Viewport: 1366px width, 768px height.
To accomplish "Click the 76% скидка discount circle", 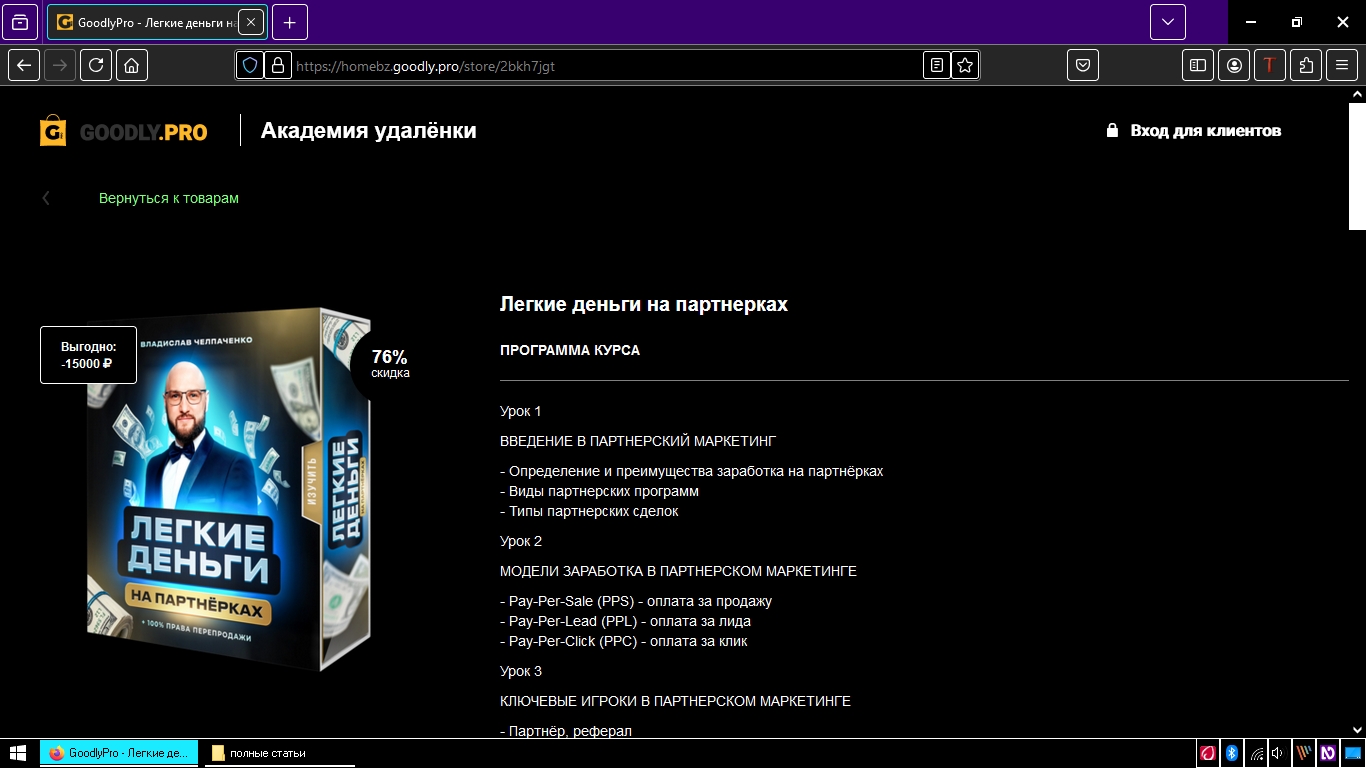I will pyautogui.click(x=389, y=363).
